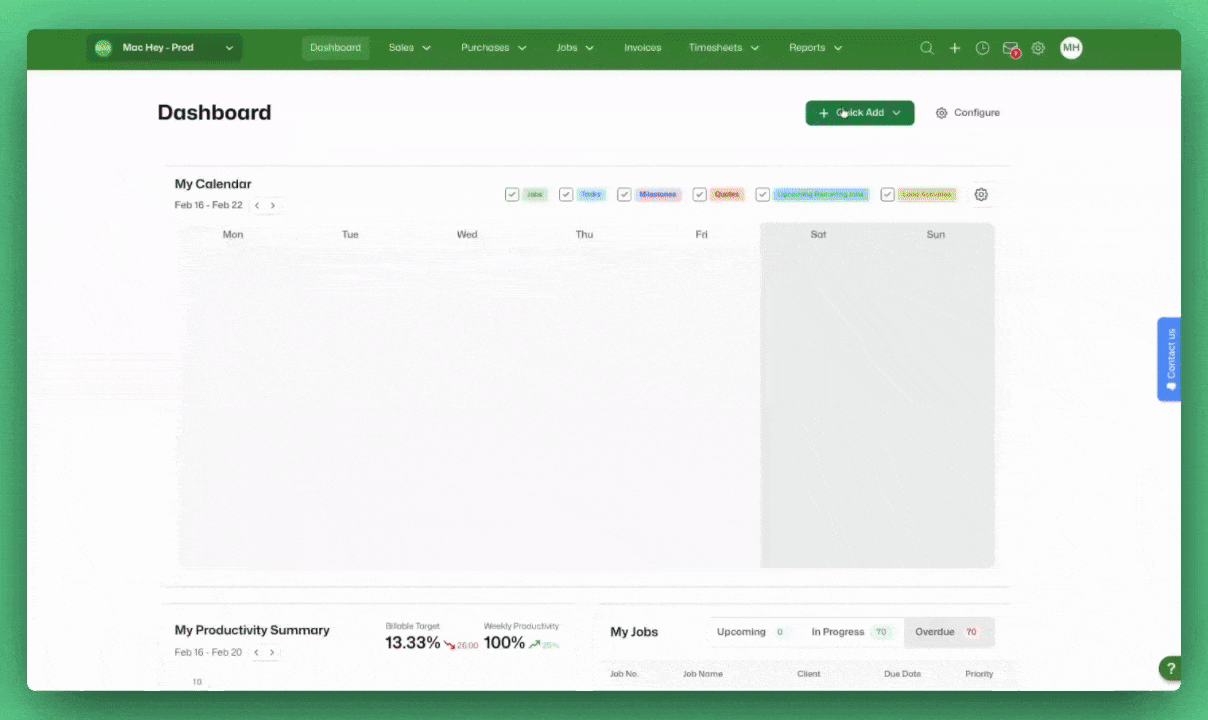Go to the Invoices menu item
The image size is (1208, 720).
tap(642, 48)
